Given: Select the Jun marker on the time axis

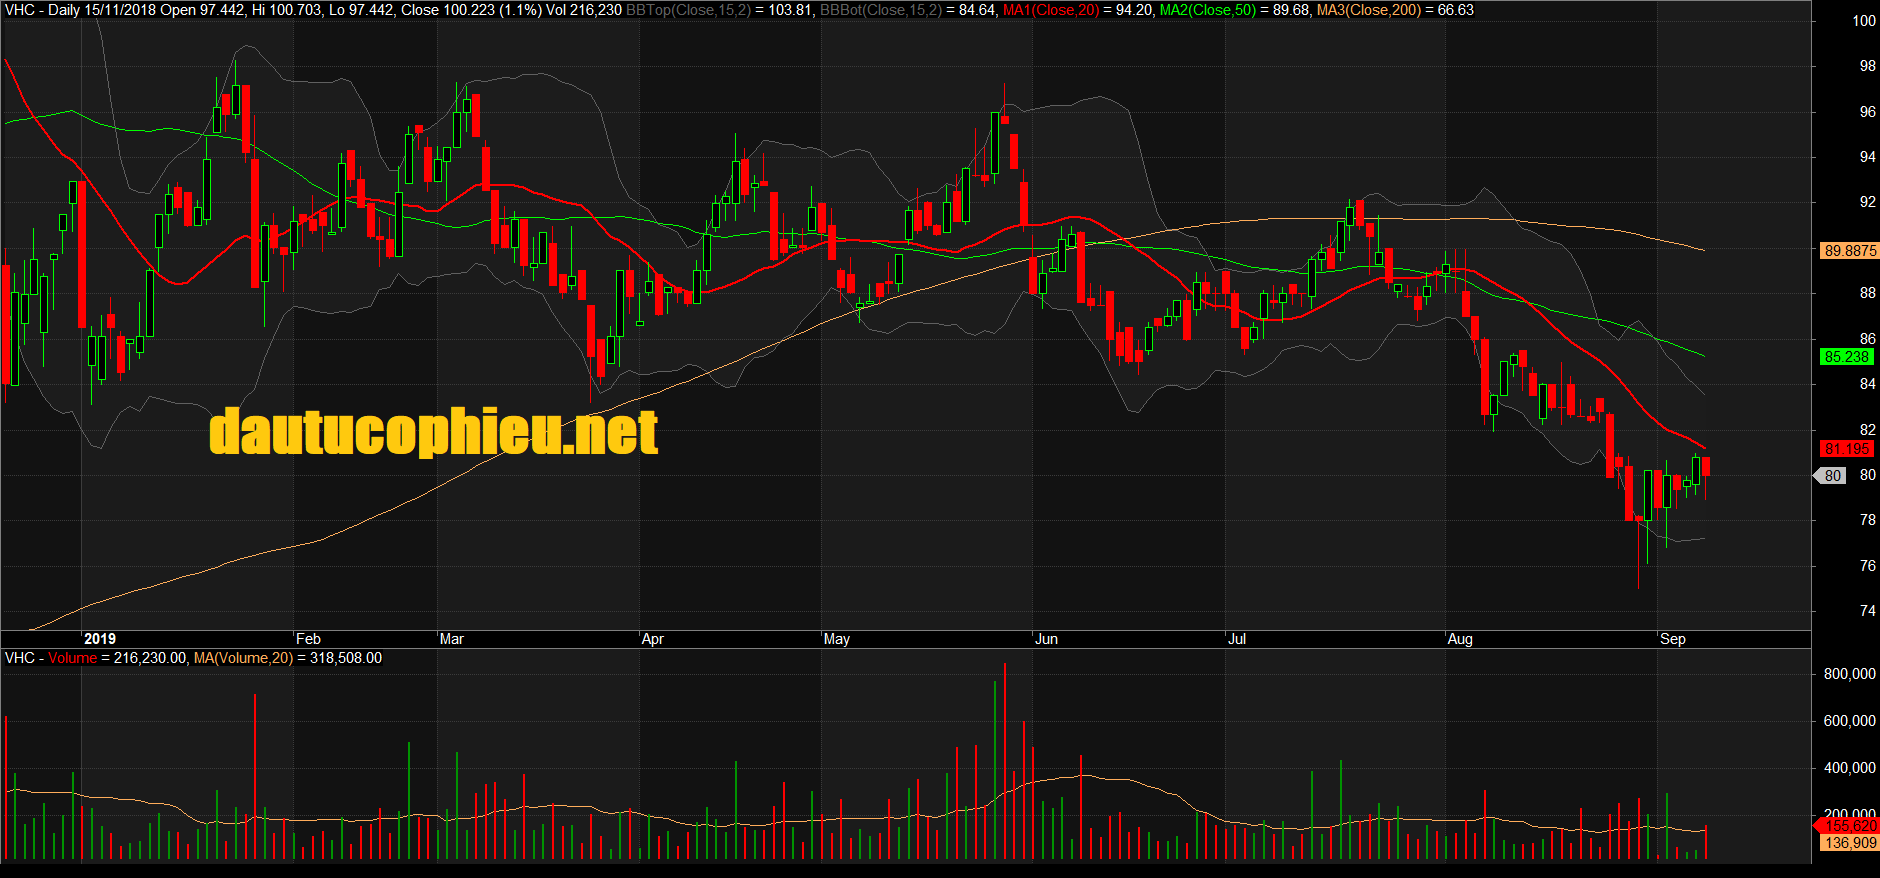Looking at the screenshot, I should pyautogui.click(x=1046, y=639).
